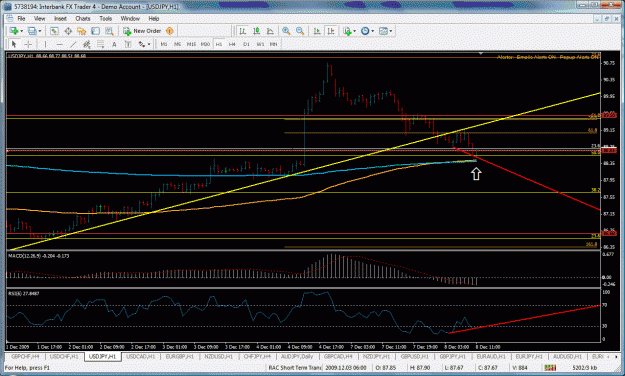625x376 pixels.
Task: Expand the Indicators dropdown arrow
Action: (x=354, y=31)
